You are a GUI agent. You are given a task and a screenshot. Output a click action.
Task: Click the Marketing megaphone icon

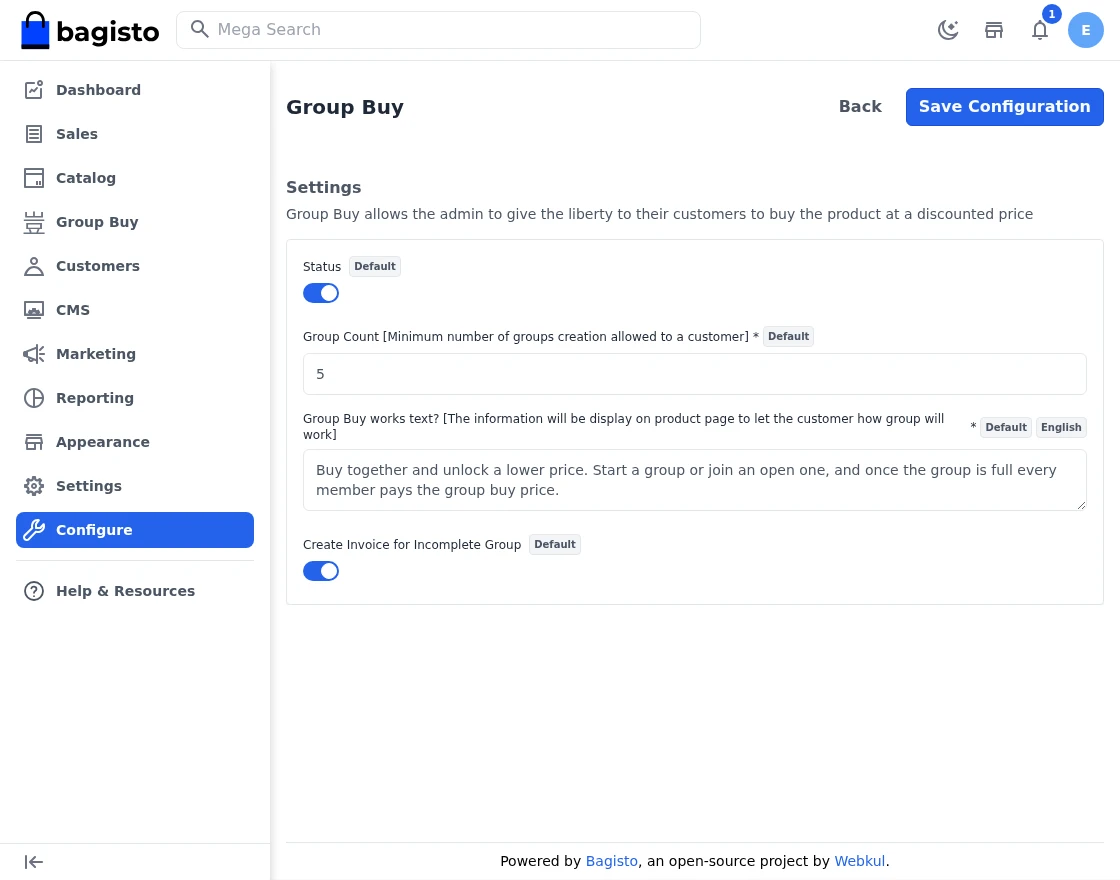coord(34,354)
